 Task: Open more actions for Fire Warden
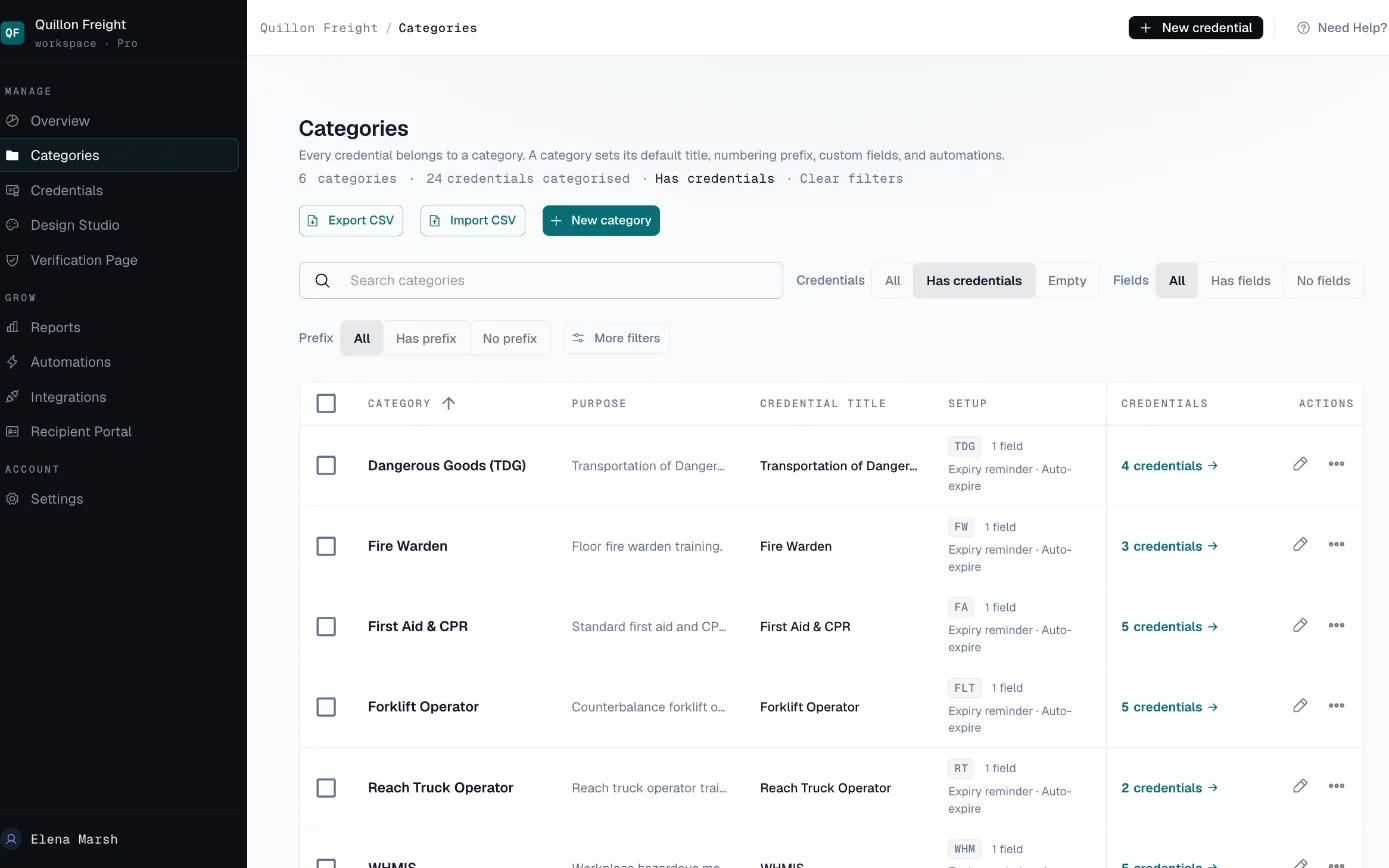(x=1336, y=545)
